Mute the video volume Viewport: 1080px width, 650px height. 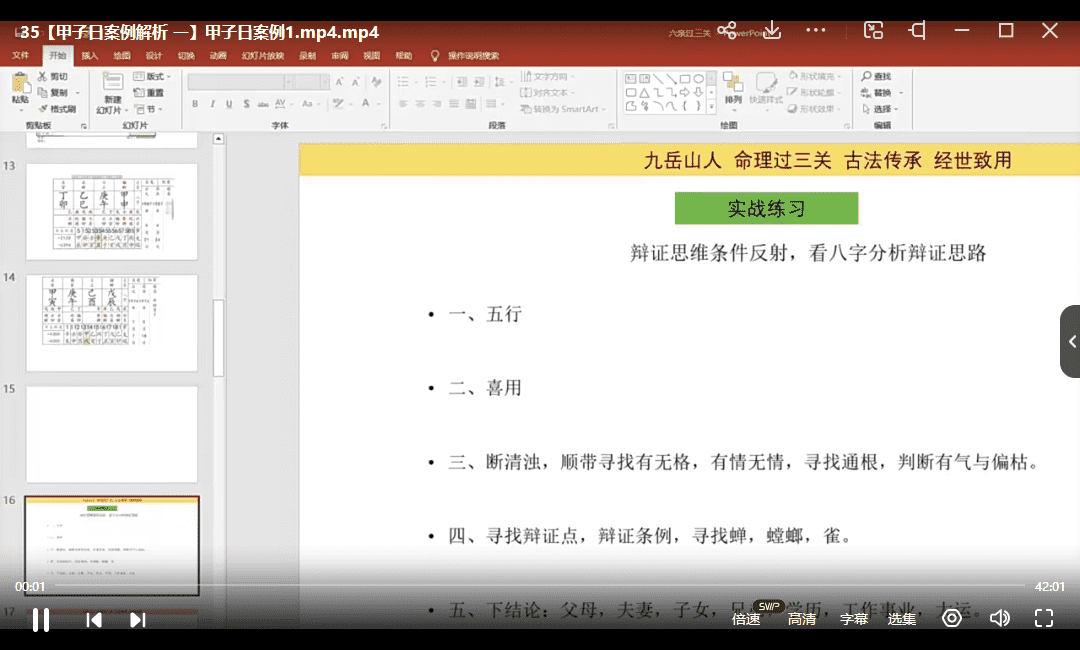999,619
